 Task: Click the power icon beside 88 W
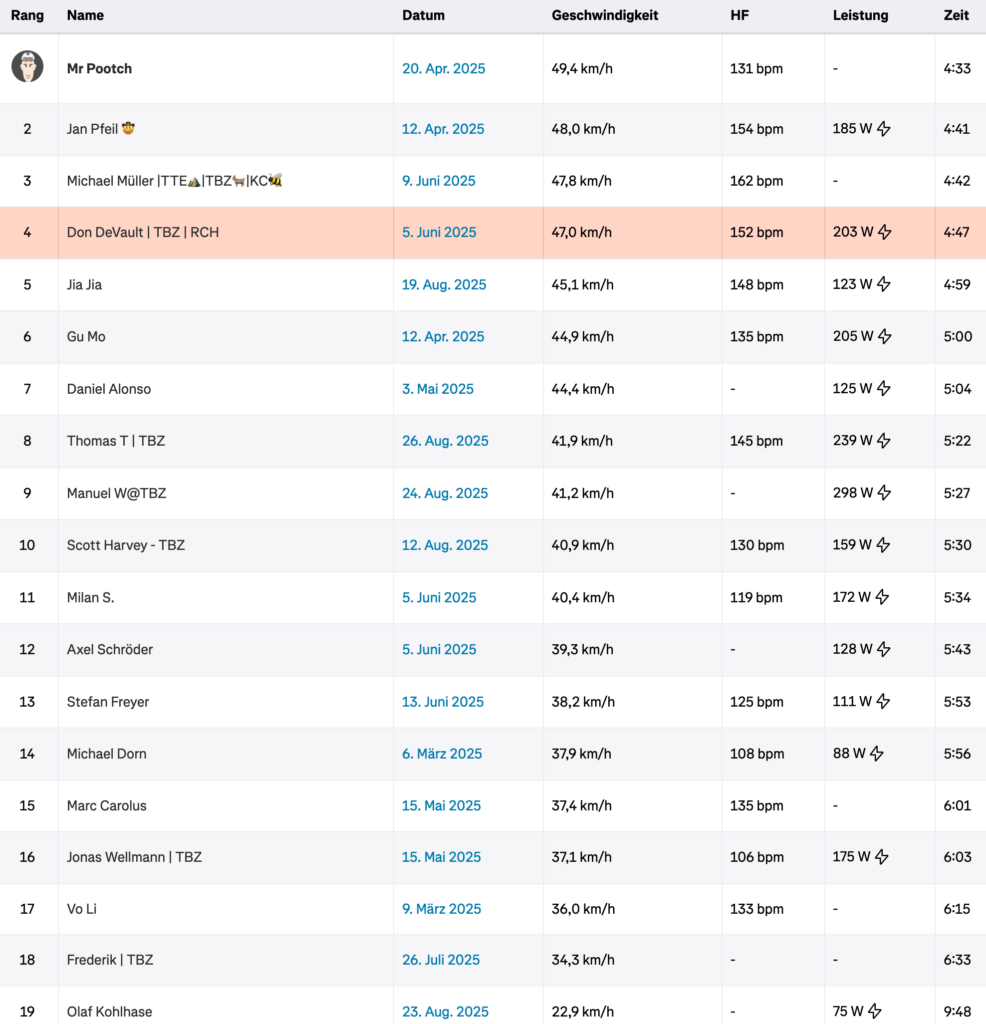click(x=877, y=754)
